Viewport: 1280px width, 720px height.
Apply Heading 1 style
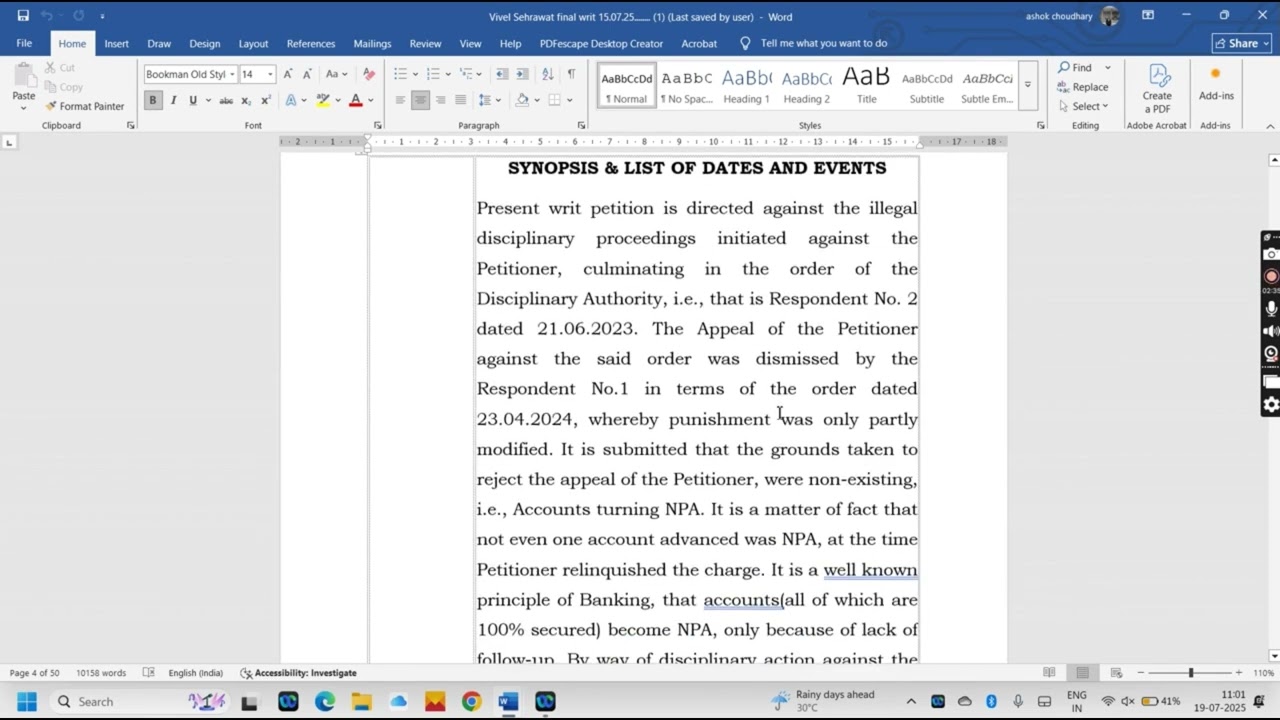(747, 86)
